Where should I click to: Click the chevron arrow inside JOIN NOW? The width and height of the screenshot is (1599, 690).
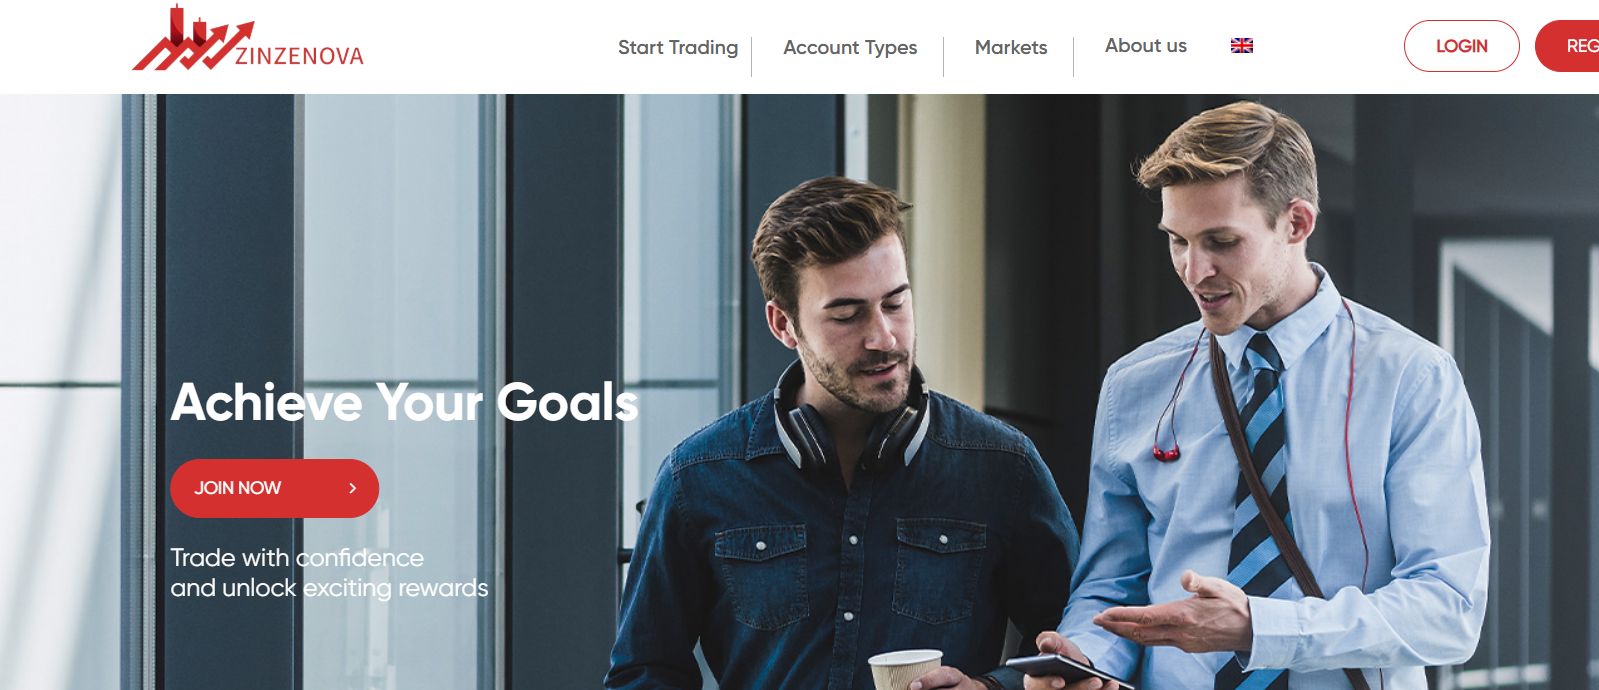click(x=352, y=488)
